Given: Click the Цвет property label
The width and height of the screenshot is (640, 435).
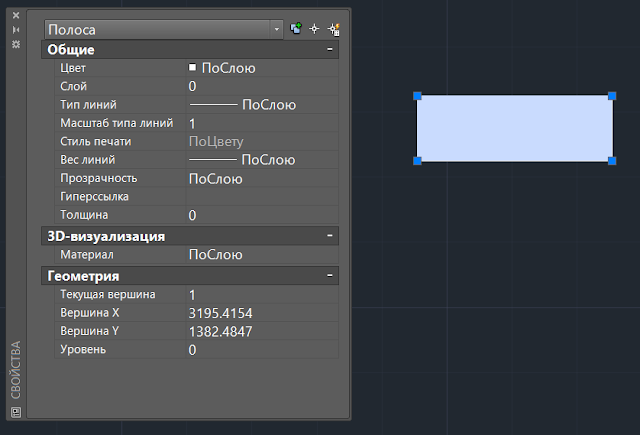Looking at the screenshot, I should (73, 68).
